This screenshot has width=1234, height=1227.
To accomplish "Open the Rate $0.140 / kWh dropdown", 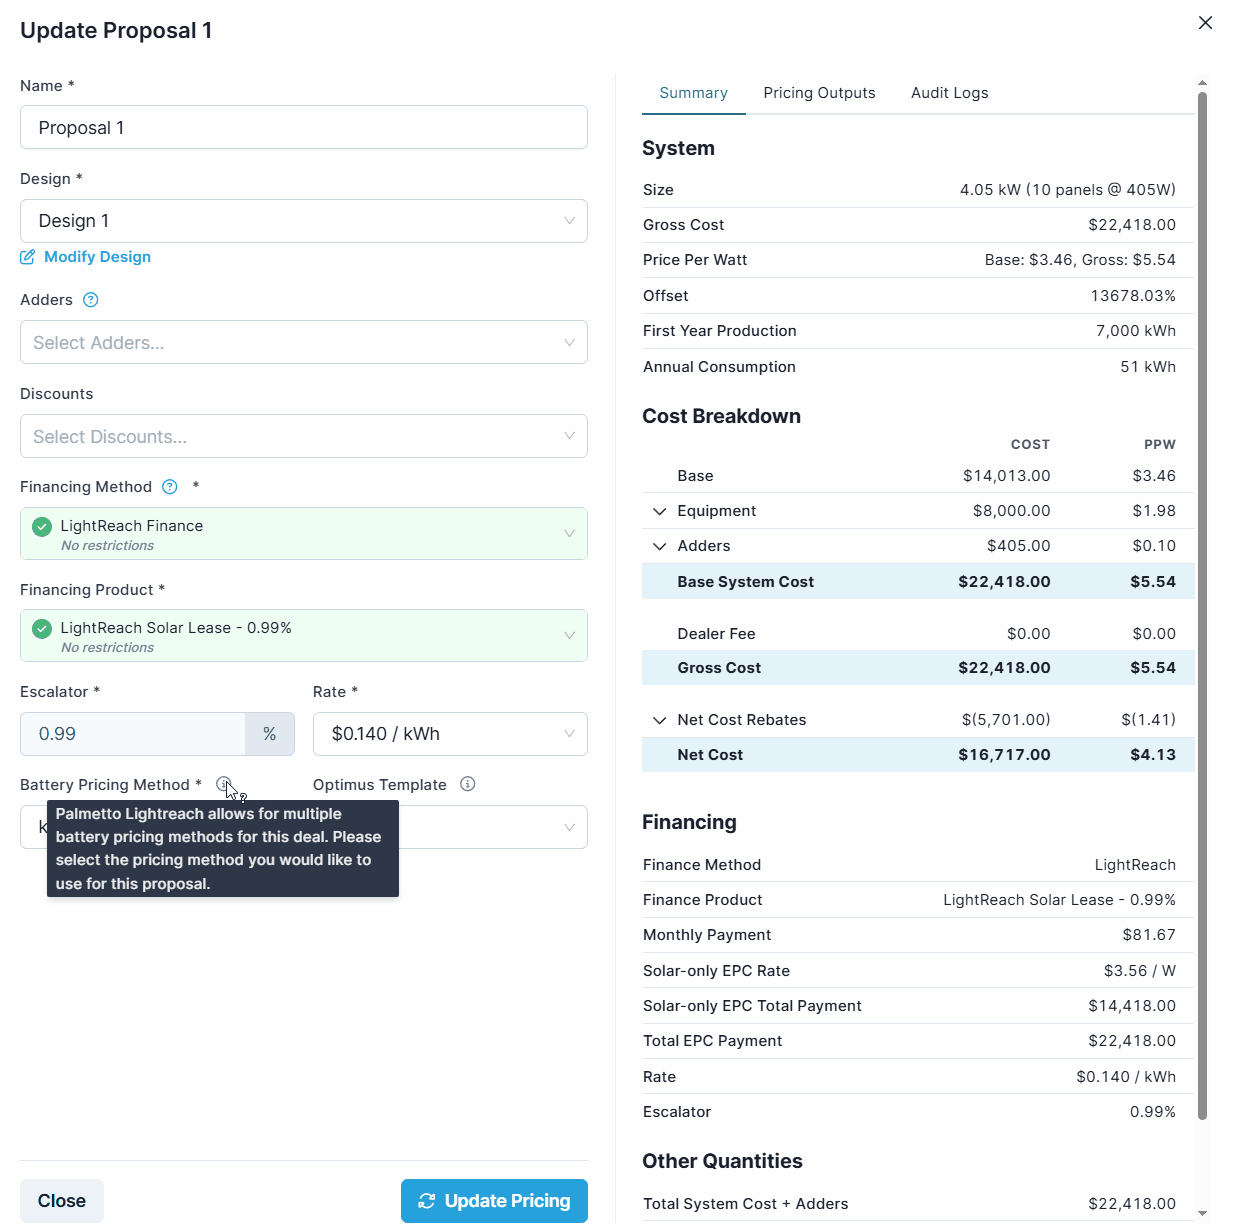I will 450,734.
